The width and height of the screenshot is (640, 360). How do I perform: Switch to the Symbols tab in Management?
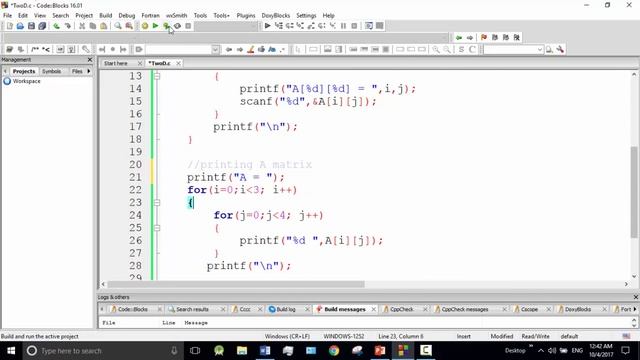click(x=51, y=71)
